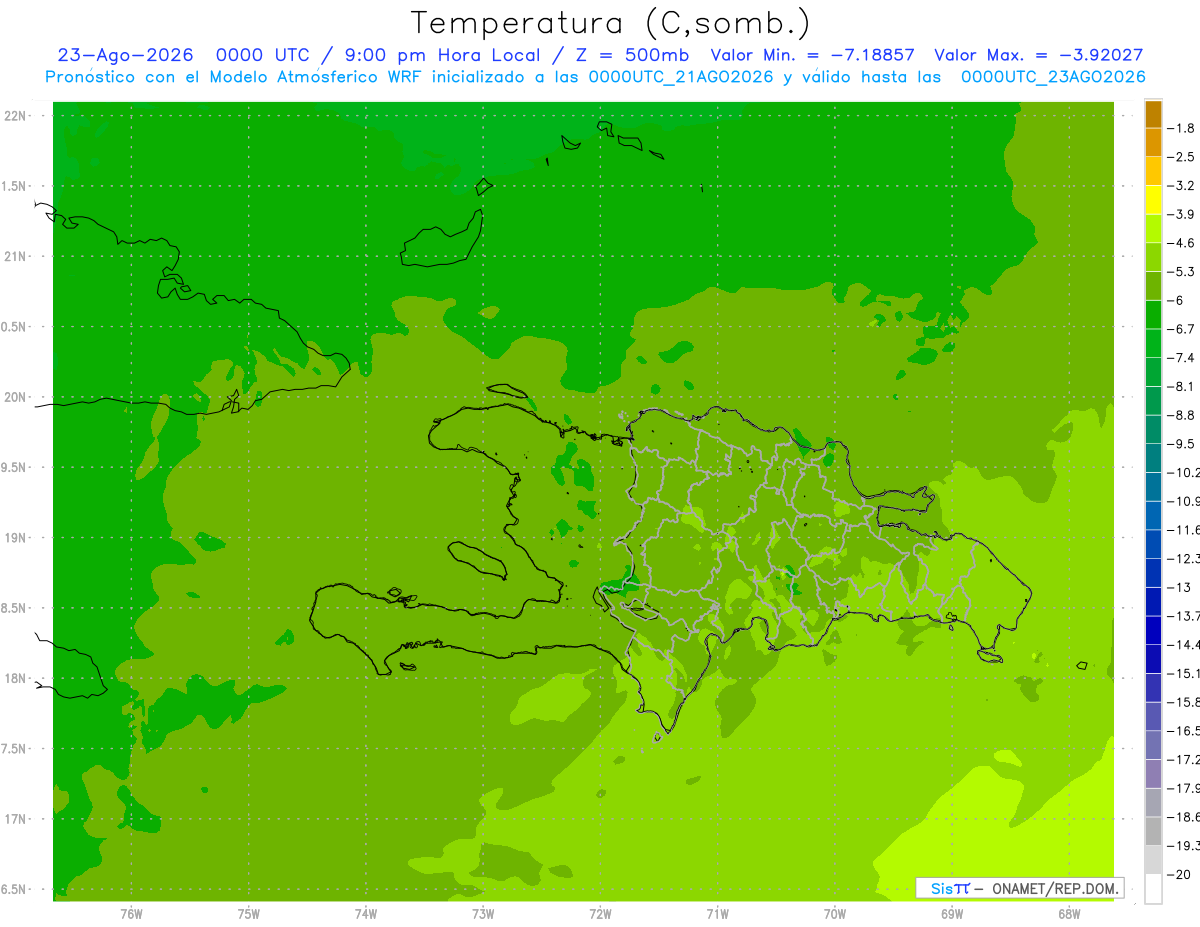Screen dimensions: 1200x927
Task: Click "Valor Max. = -3.92027" readout
Action: pos(1038,55)
